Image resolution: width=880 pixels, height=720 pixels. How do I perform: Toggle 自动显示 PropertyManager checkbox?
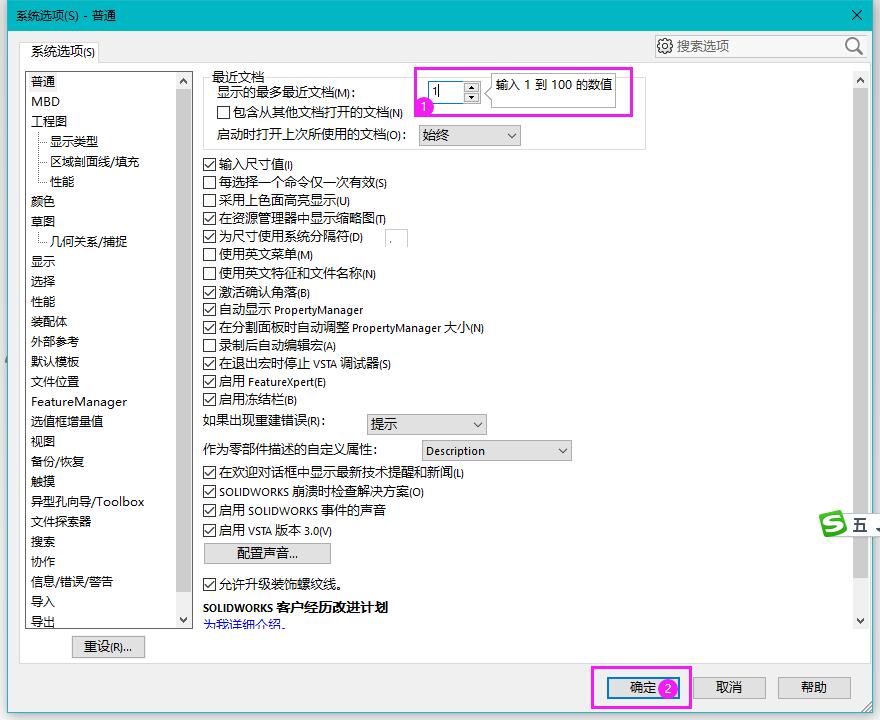tap(209, 310)
